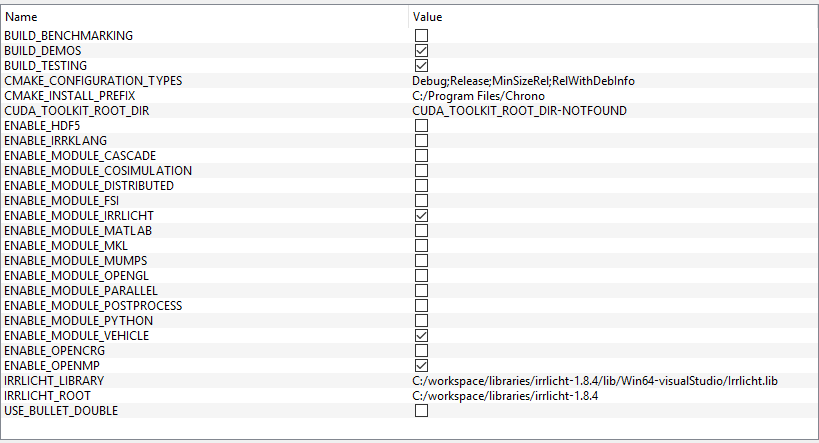Disable the BUILD_TESTING checkbox

pyautogui.click(x=421, y=66)
